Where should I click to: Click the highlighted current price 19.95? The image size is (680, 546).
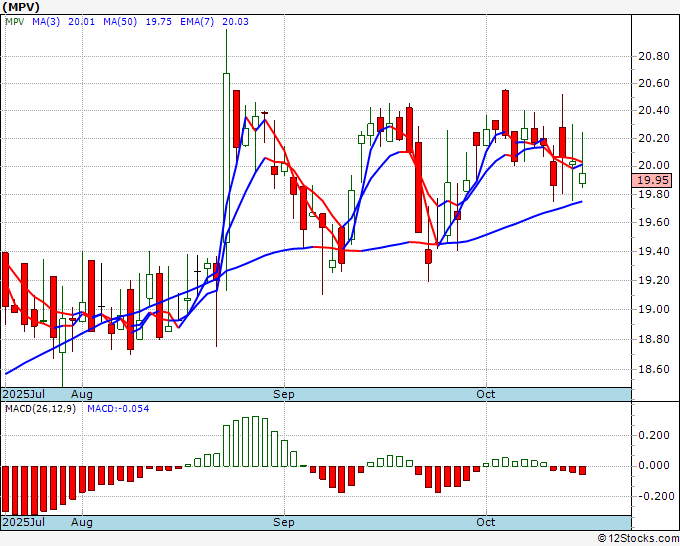click(x=652, y=180)
